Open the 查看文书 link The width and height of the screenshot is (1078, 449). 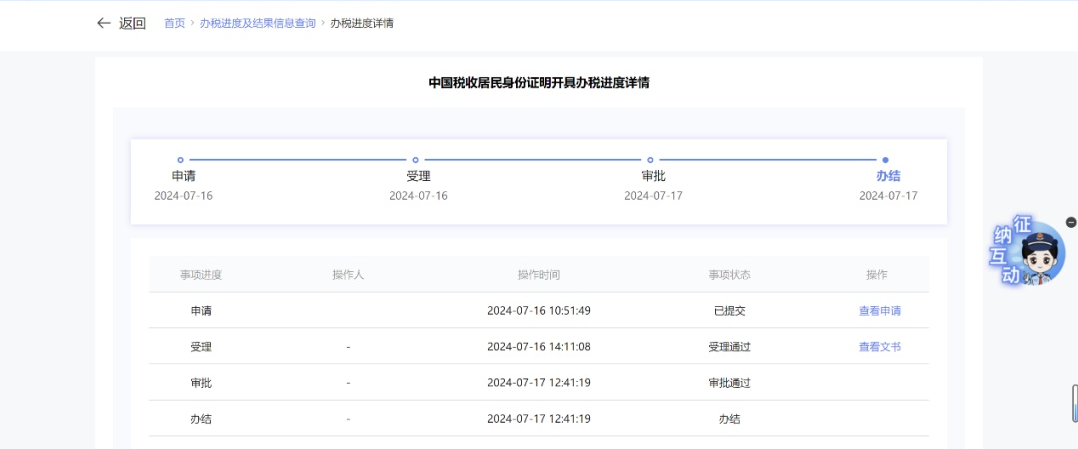879,347
